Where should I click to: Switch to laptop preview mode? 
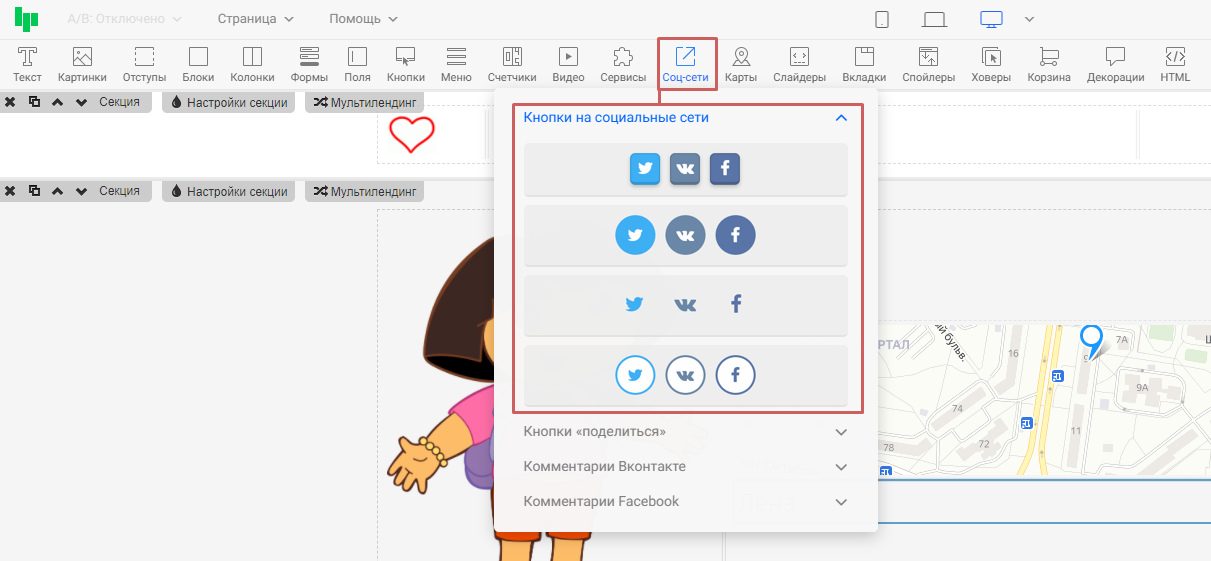935,19
